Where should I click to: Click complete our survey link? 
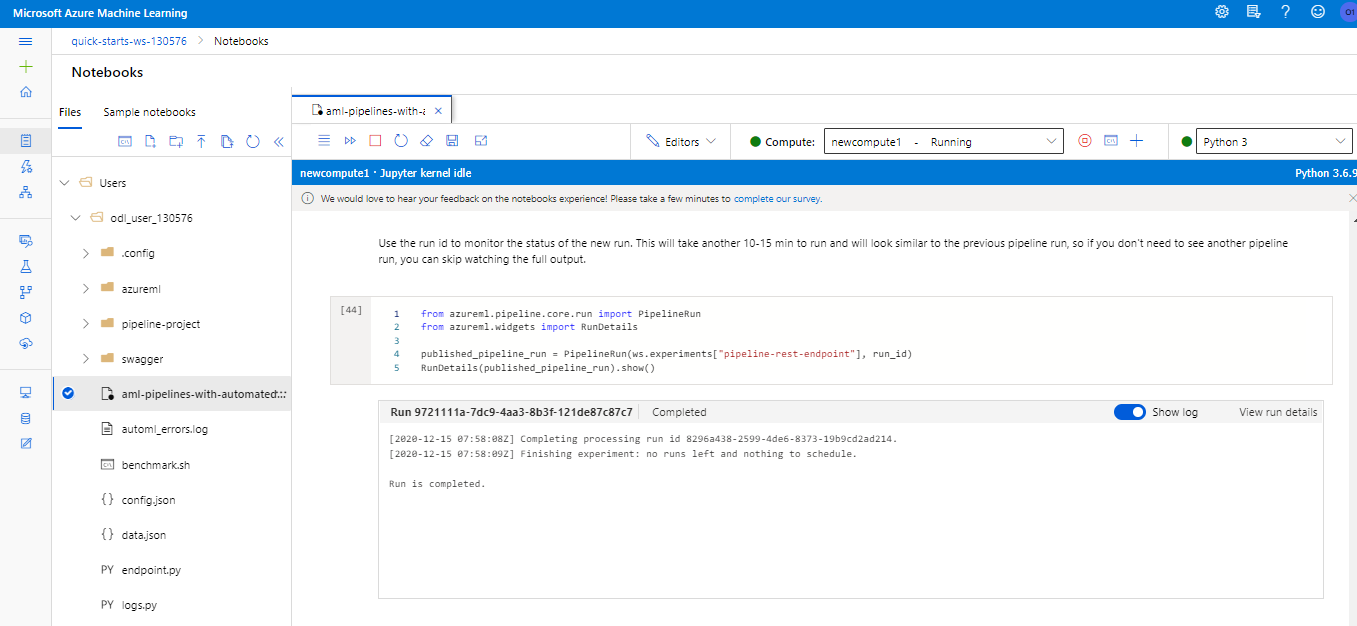778,199
